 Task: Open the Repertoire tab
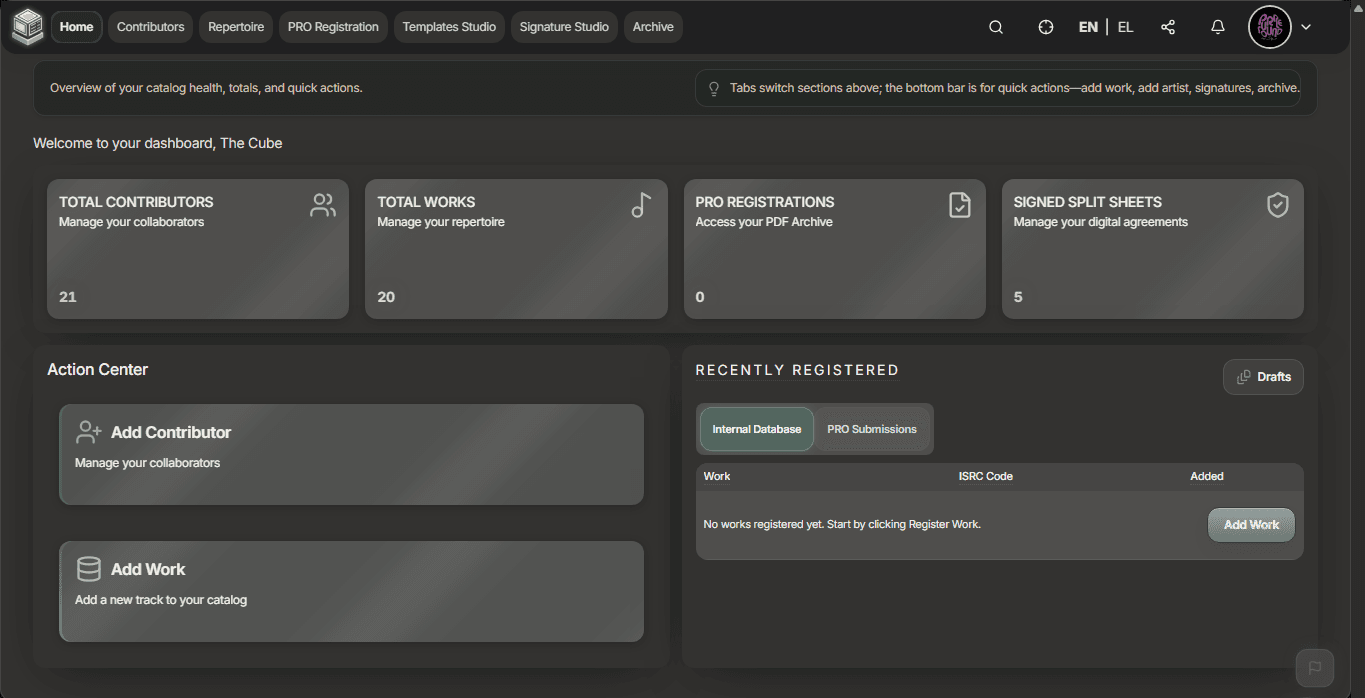[236, 27]
